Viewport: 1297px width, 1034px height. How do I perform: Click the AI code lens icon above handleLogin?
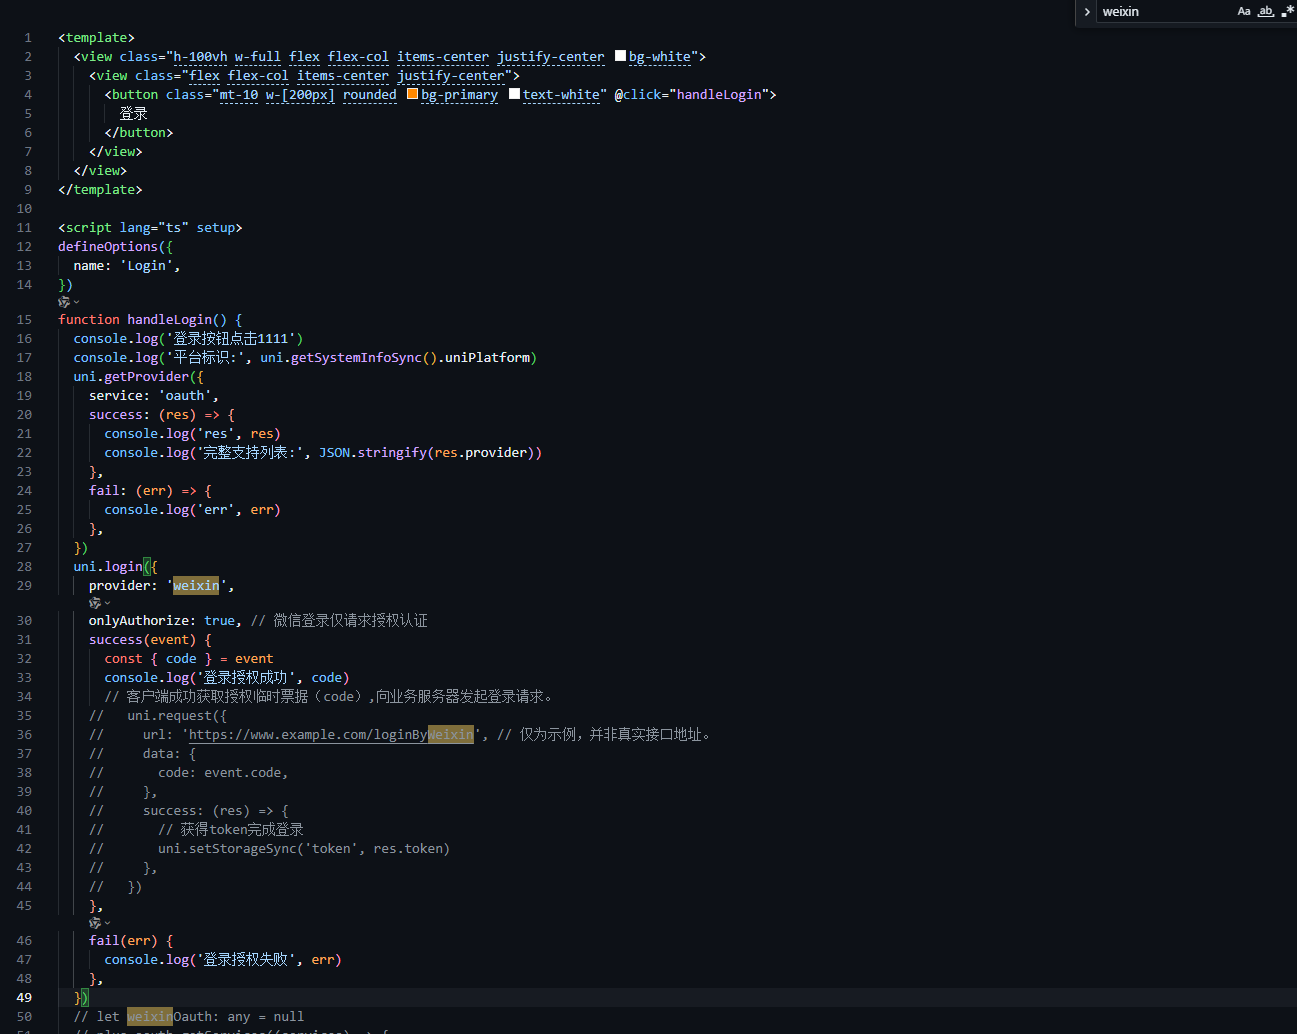pyautogui.click(x=64, y=302)
